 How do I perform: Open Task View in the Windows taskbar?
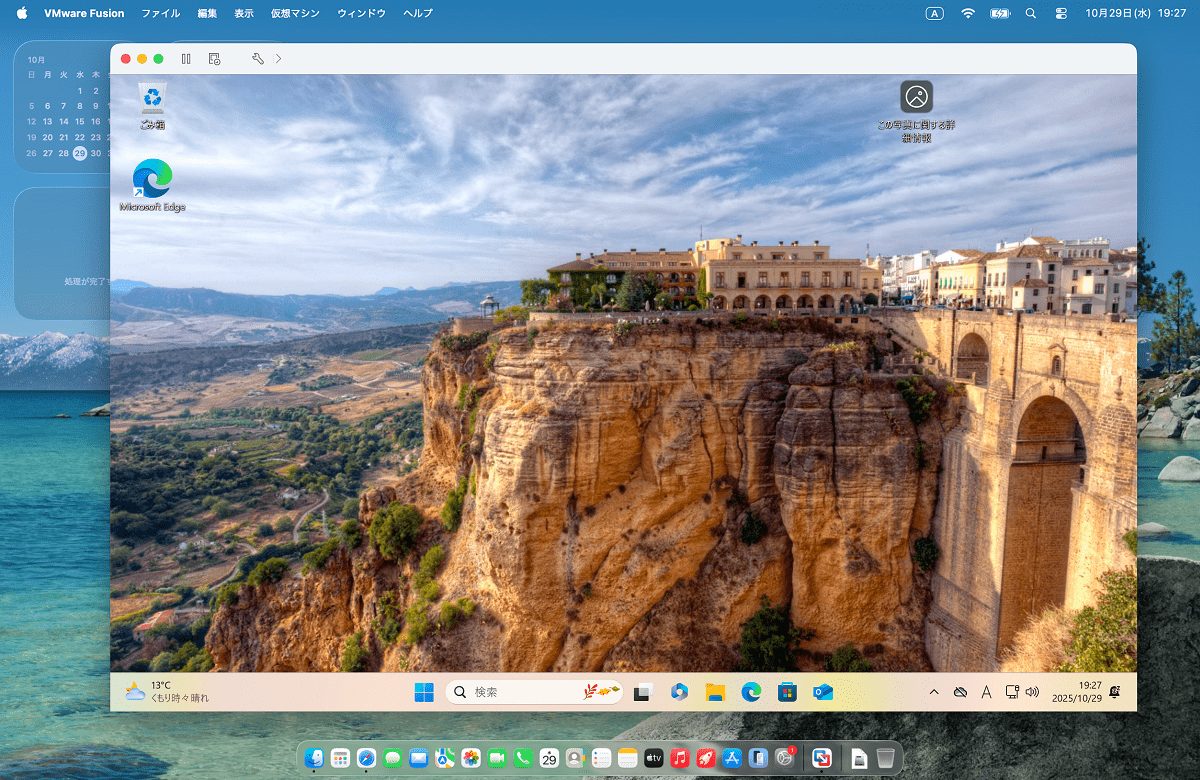click(x=644, y=692)
